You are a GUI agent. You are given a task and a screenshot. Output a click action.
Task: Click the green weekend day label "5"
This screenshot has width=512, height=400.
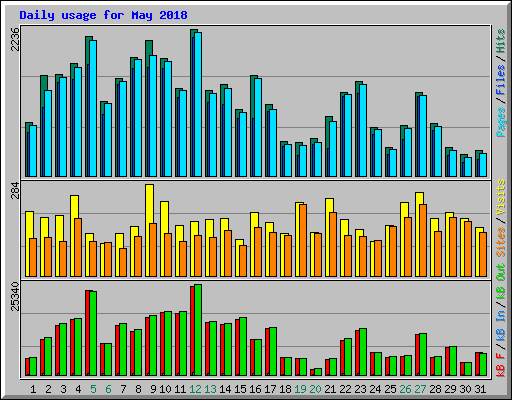pos(93,389)
